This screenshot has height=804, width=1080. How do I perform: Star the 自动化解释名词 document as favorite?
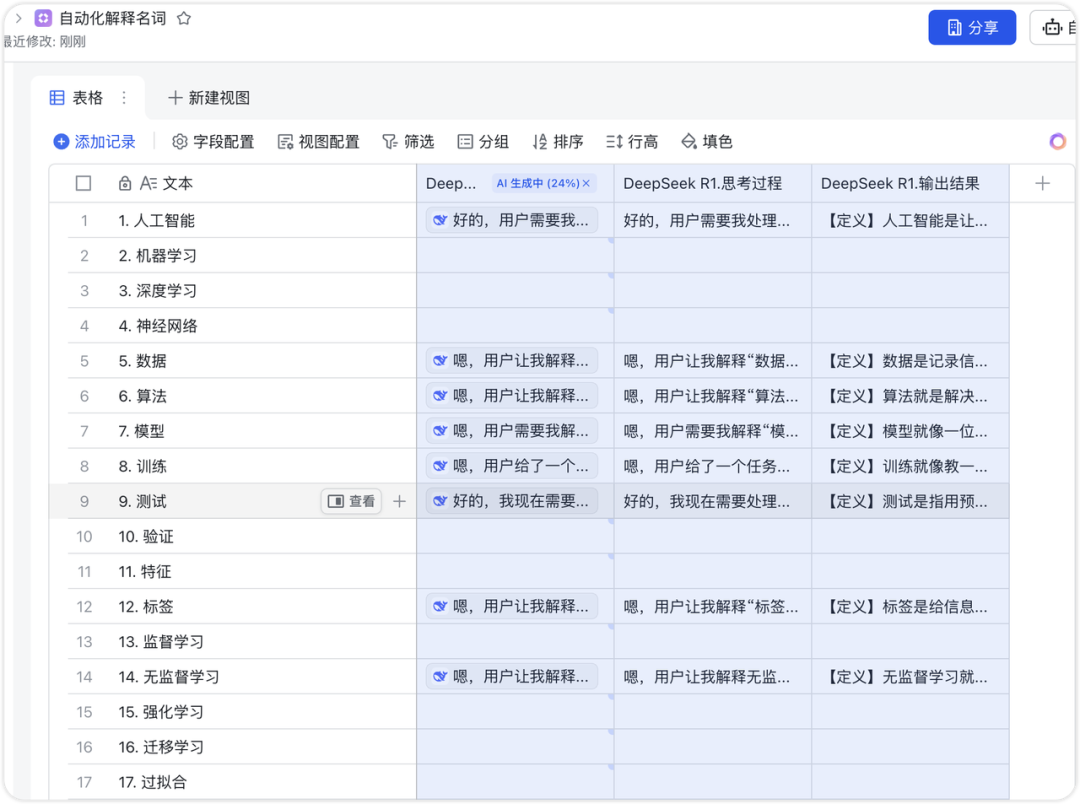tap(184, 19)
